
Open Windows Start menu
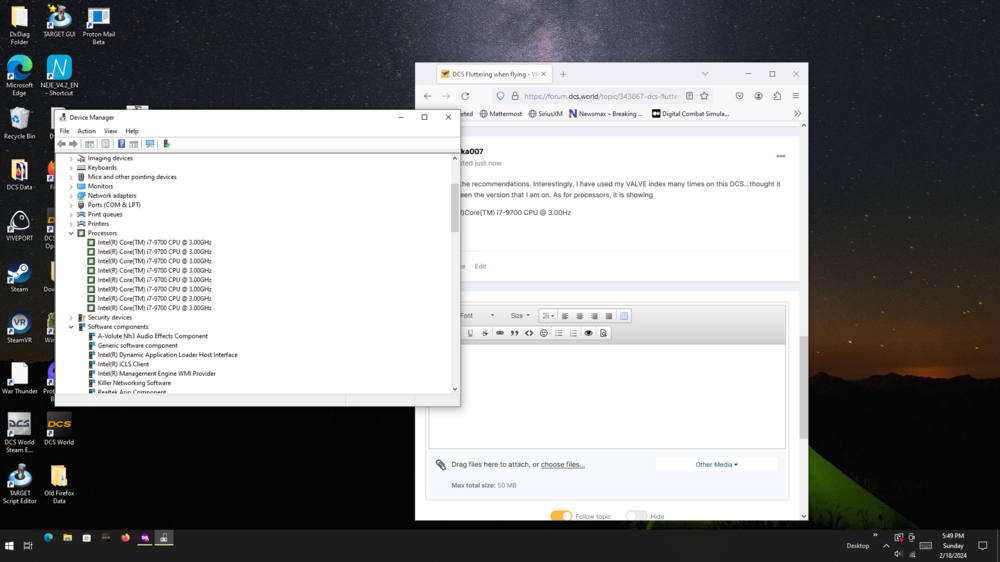pos(10,545)
